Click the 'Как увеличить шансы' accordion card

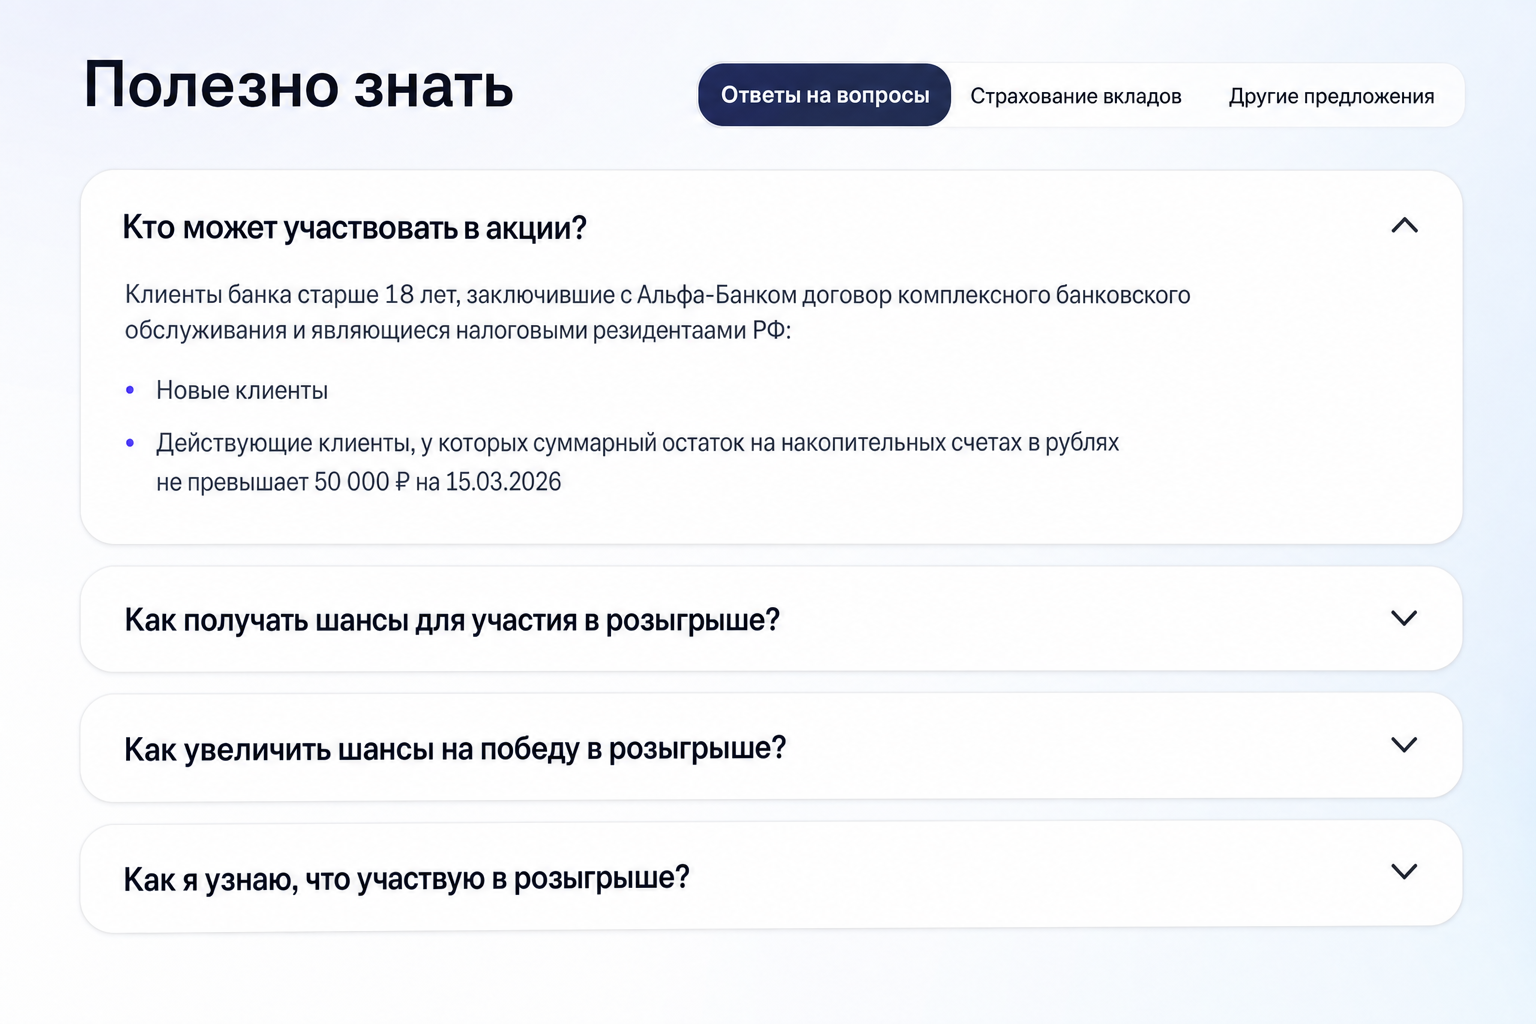click(x=771, y=746)
